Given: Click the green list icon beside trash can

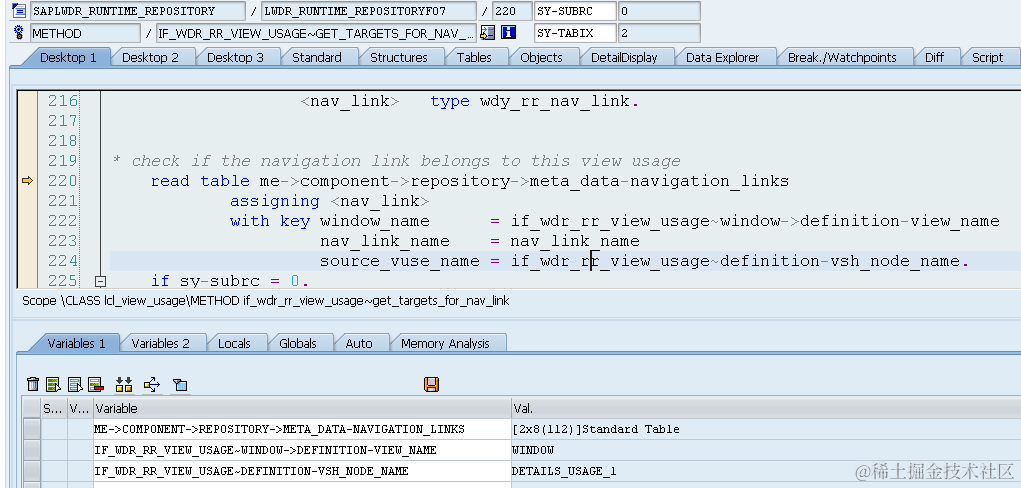Looking at the screenshot, I should coord(53,384).
